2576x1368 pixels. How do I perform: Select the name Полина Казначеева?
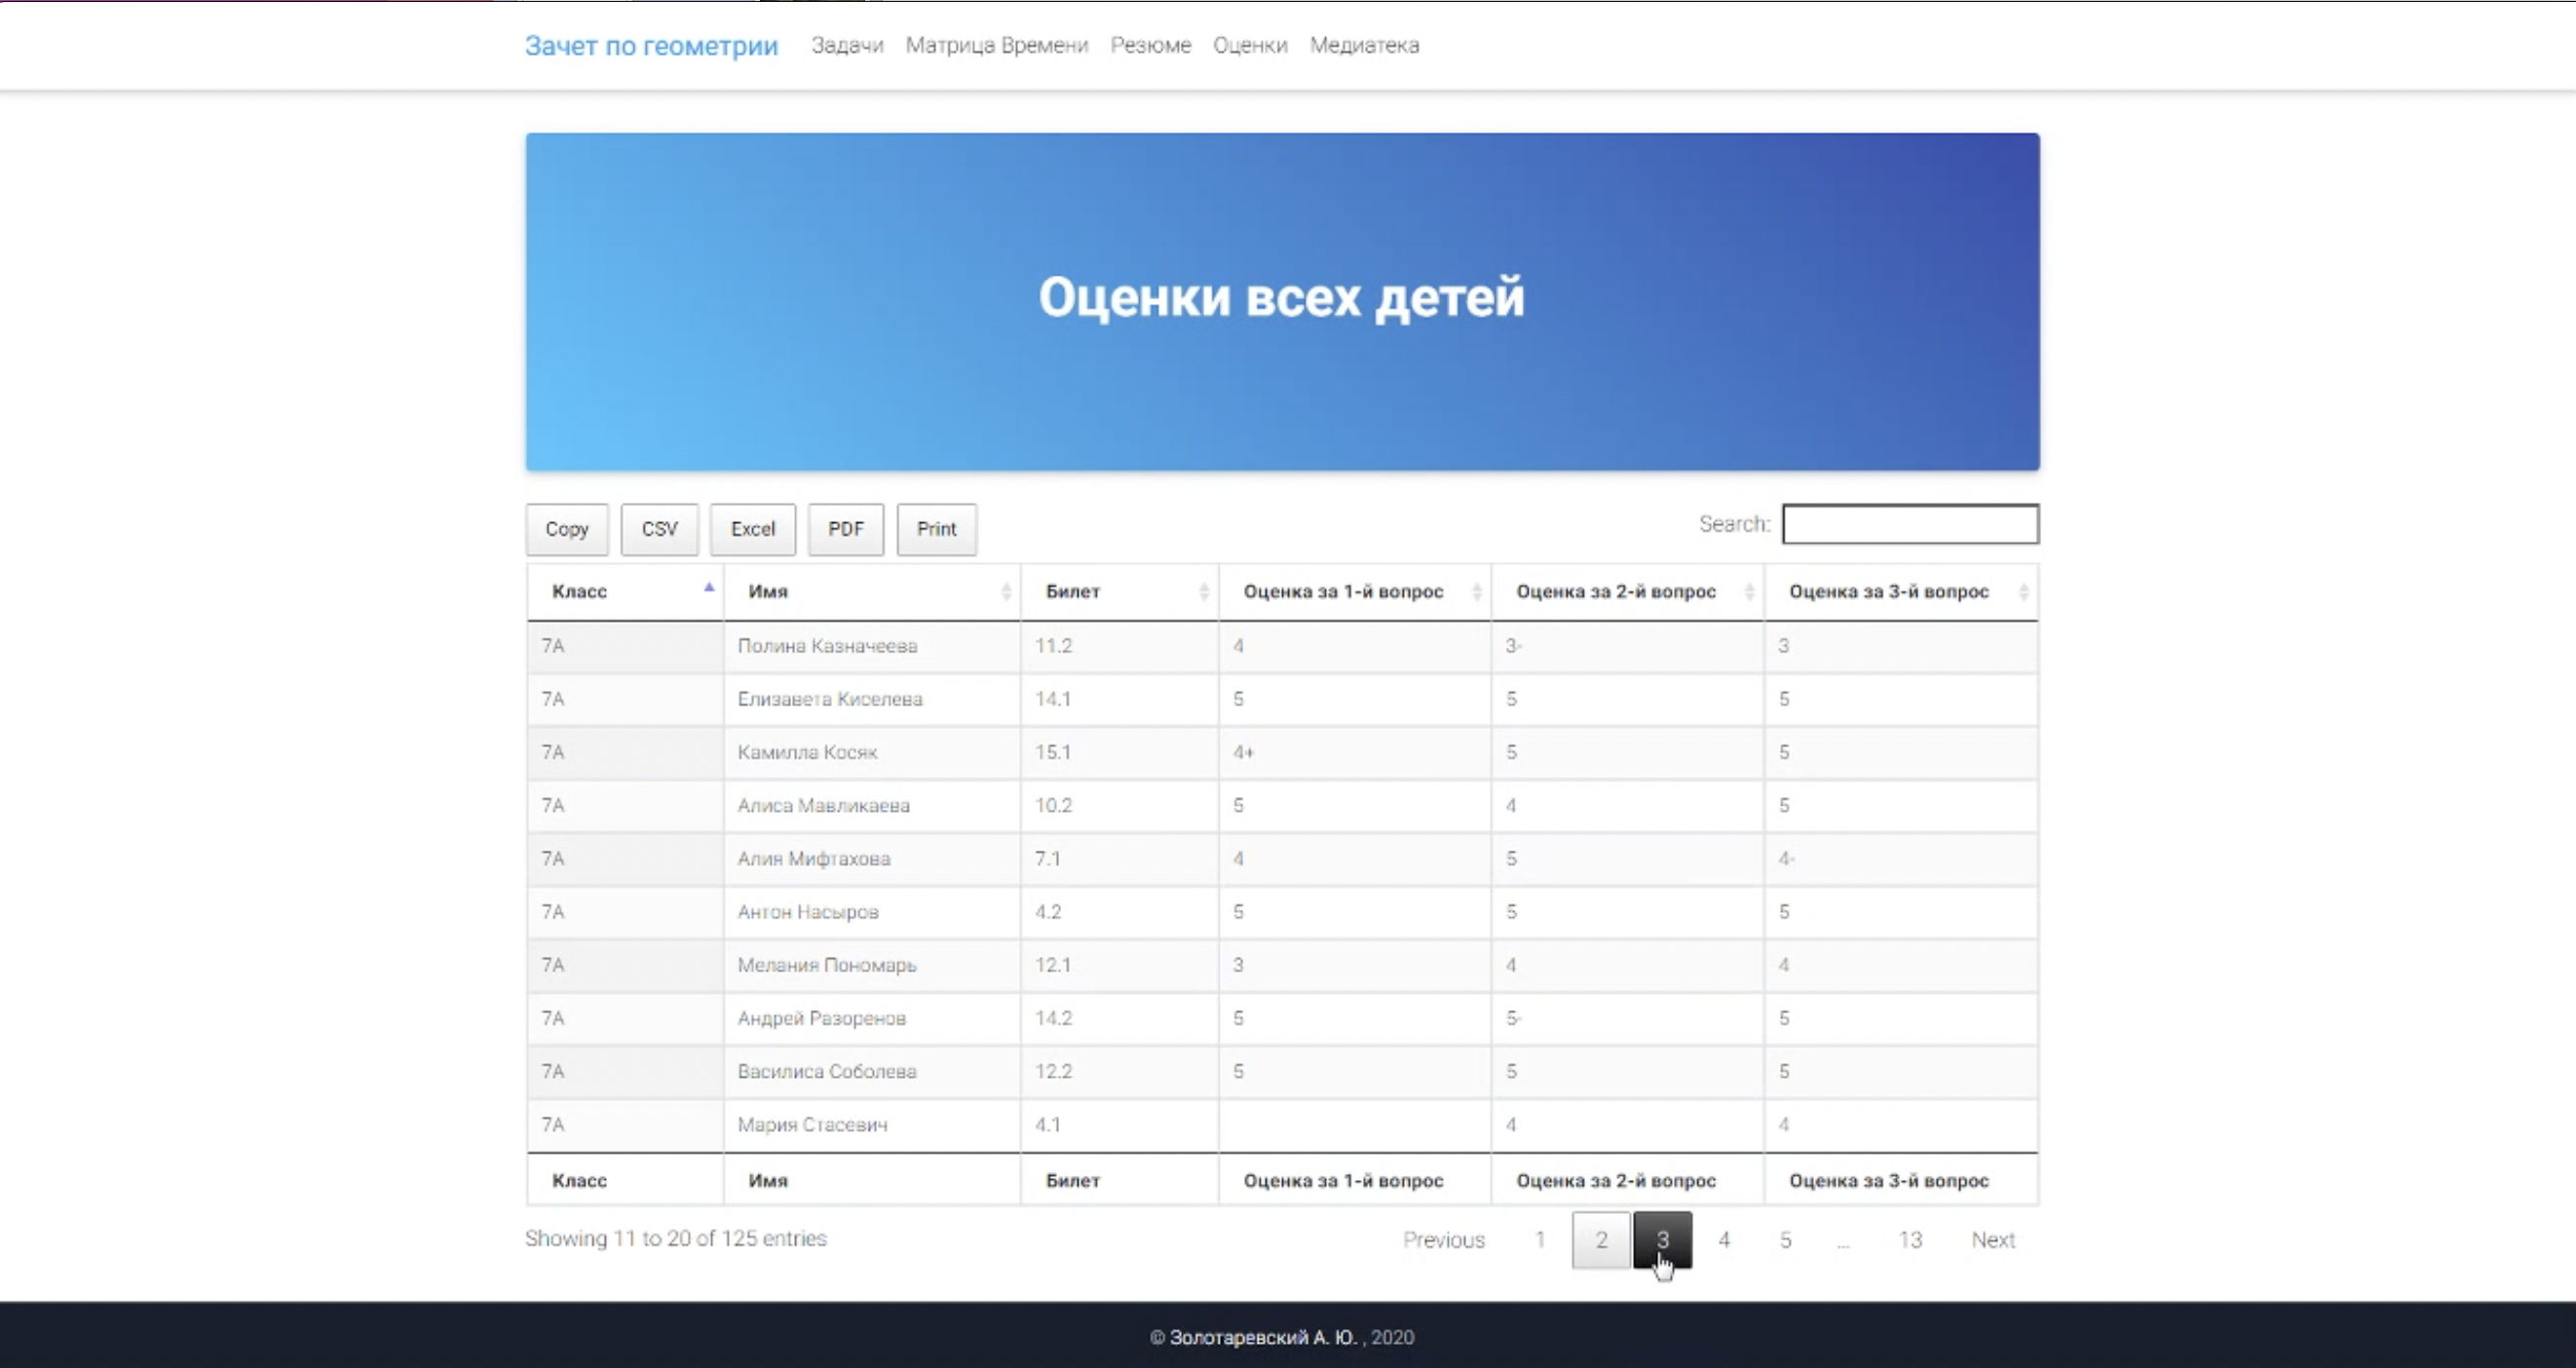click(827, 646)
